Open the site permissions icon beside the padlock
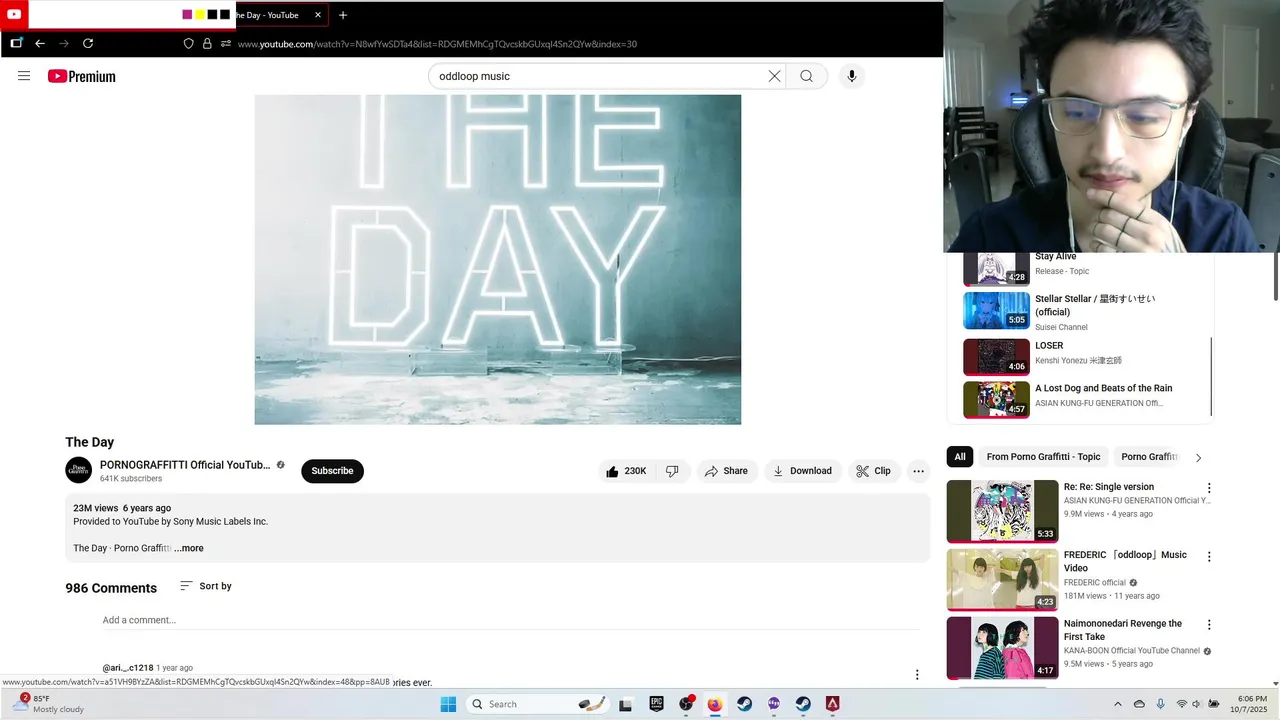 point(226,44)
